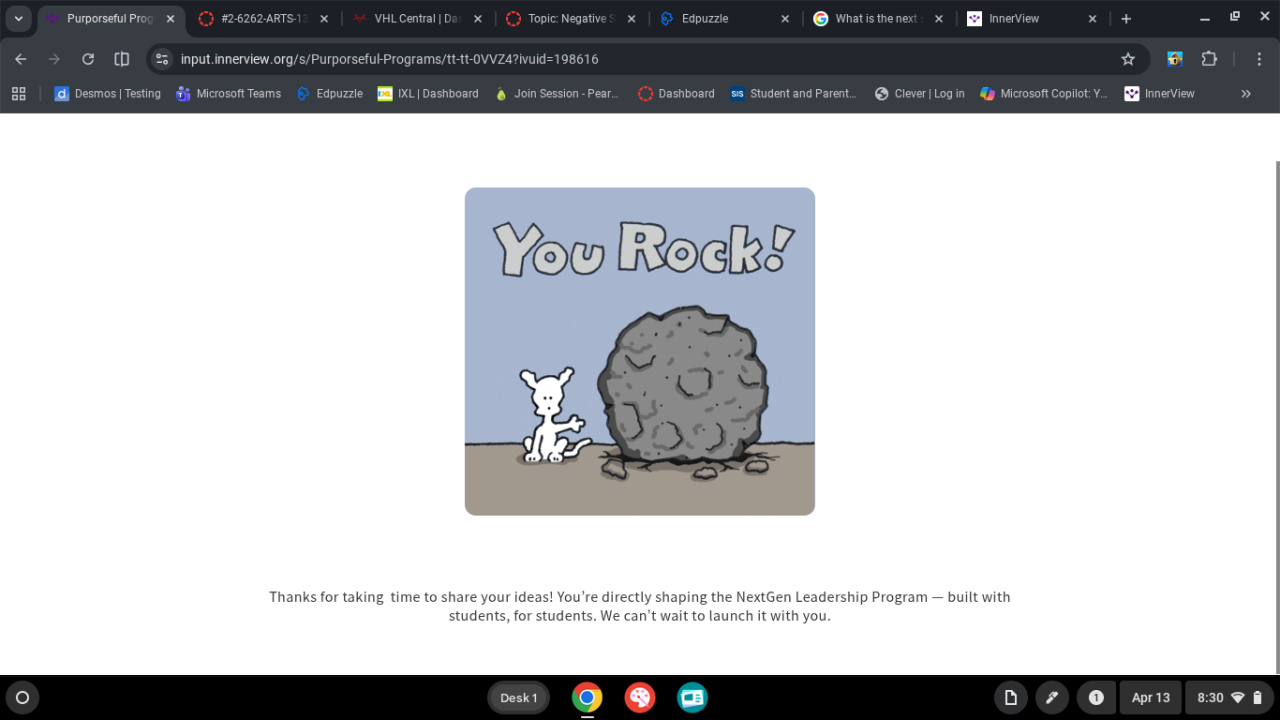Open the Chrome three-dot menu
The width and height of the screenshot is (1280, 720).
pyautogui.click(x=1259, y=59)
